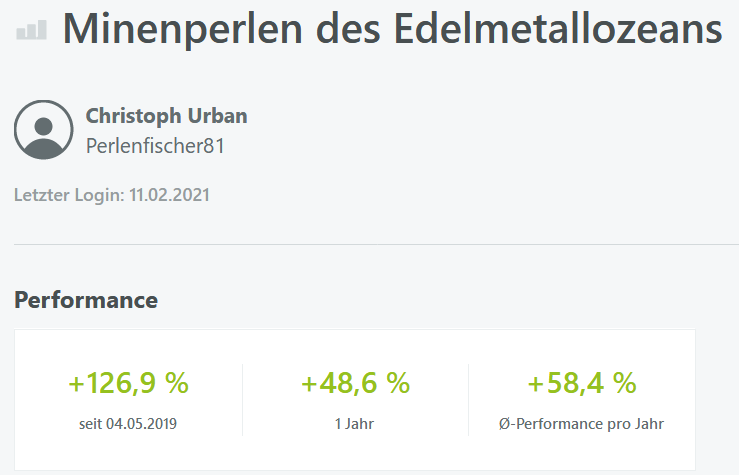Click the bar chart icon beside the title
The height and width of the screenshot is (475, 739).
(31, 31)
